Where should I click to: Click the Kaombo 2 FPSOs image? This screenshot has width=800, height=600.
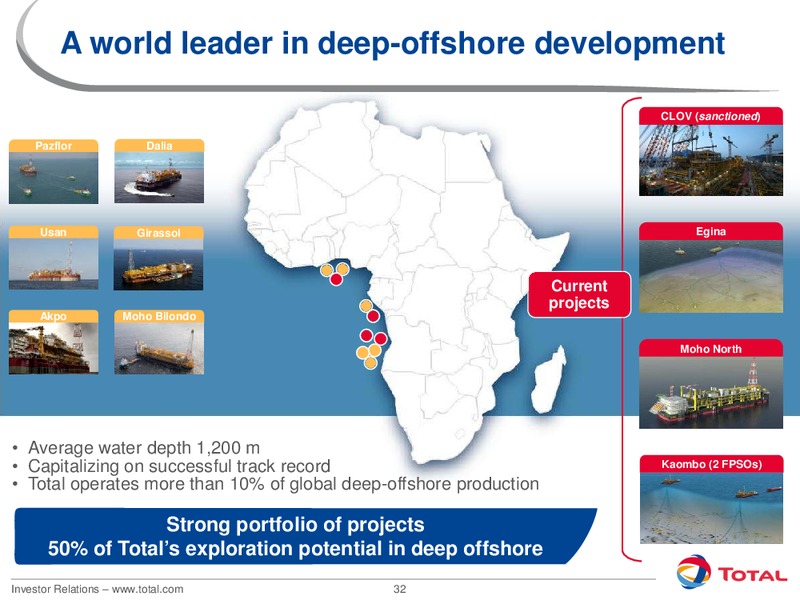711,508
